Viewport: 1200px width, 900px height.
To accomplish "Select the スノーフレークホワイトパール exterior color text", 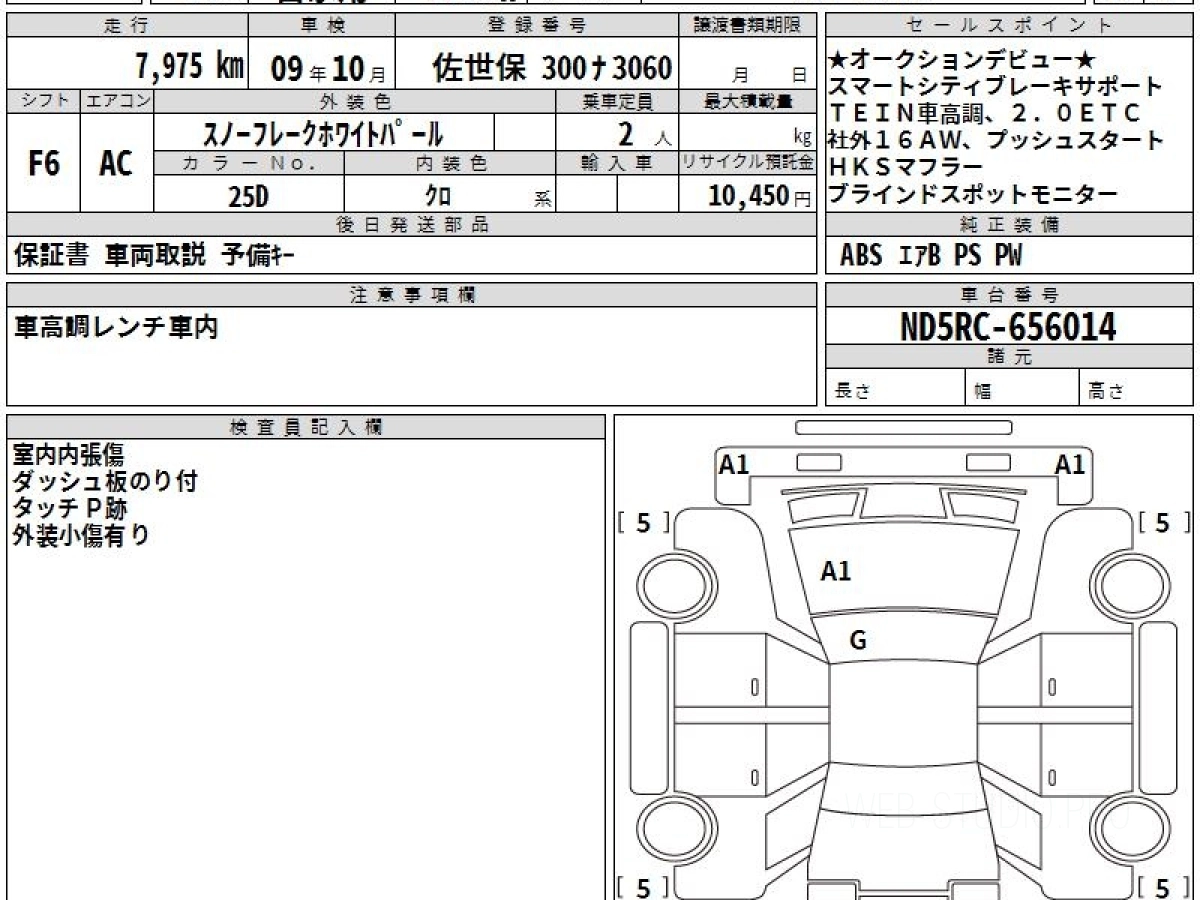I will [323, 133].
